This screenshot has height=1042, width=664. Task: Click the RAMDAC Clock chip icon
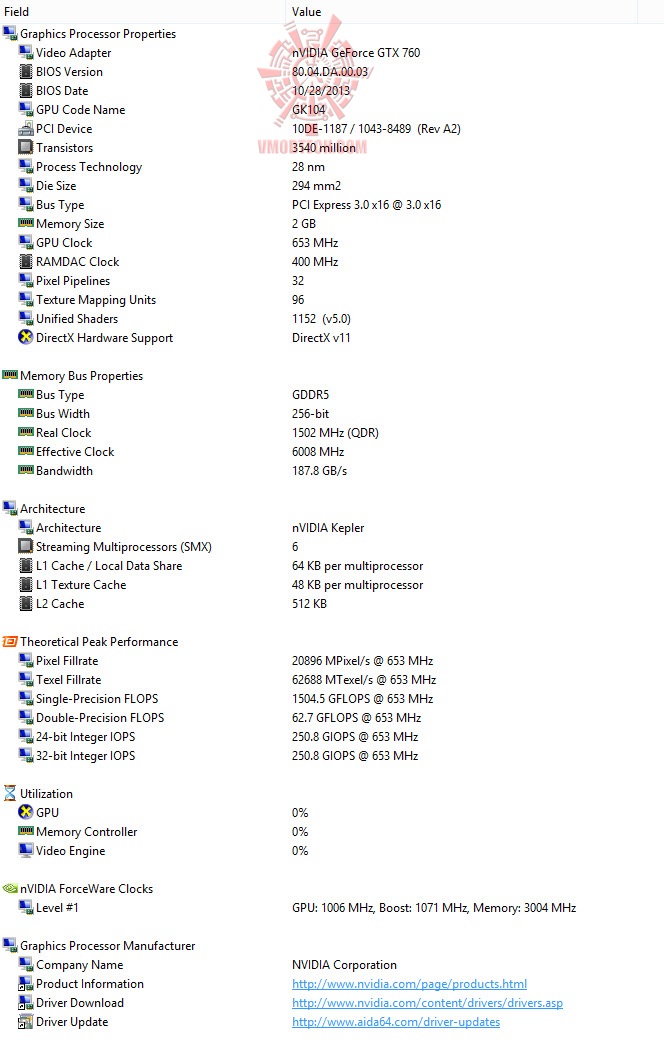[x=26, y=261]
